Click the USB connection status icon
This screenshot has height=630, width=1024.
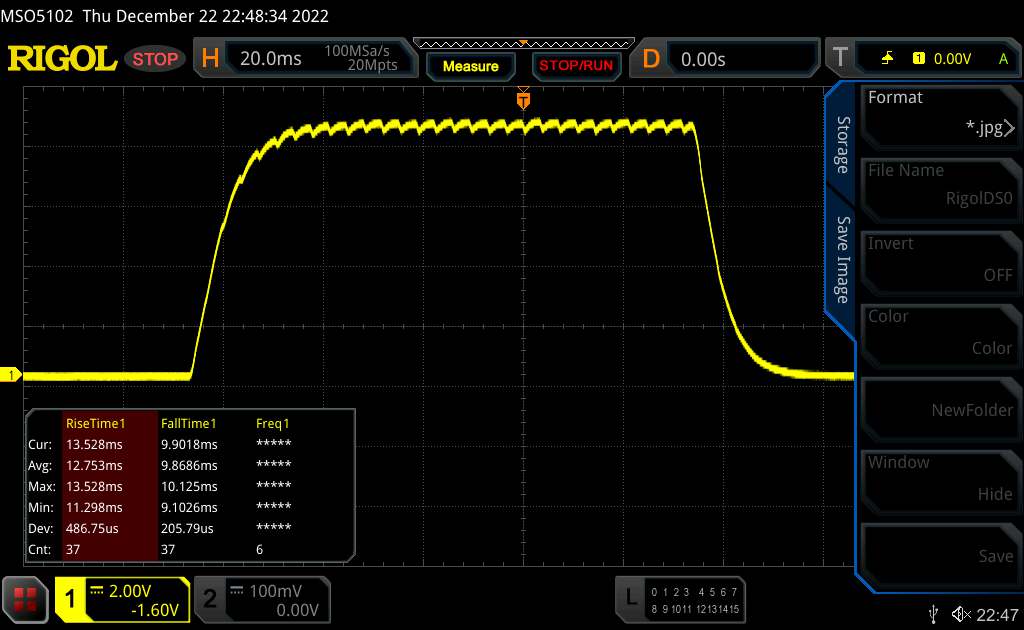(x=933, y=614)
